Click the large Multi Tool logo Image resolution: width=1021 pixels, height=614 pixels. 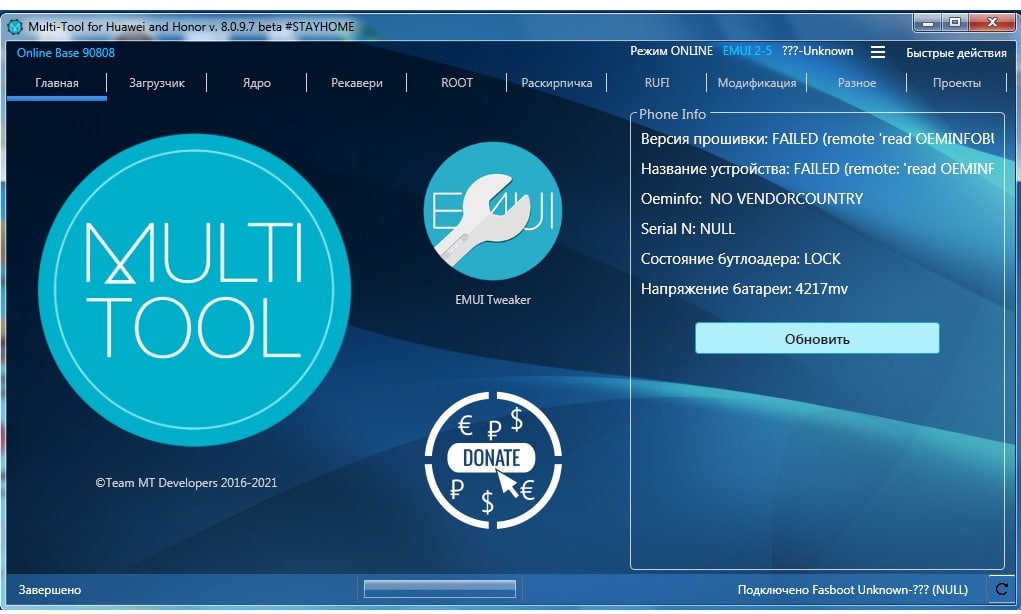(194, 290)
